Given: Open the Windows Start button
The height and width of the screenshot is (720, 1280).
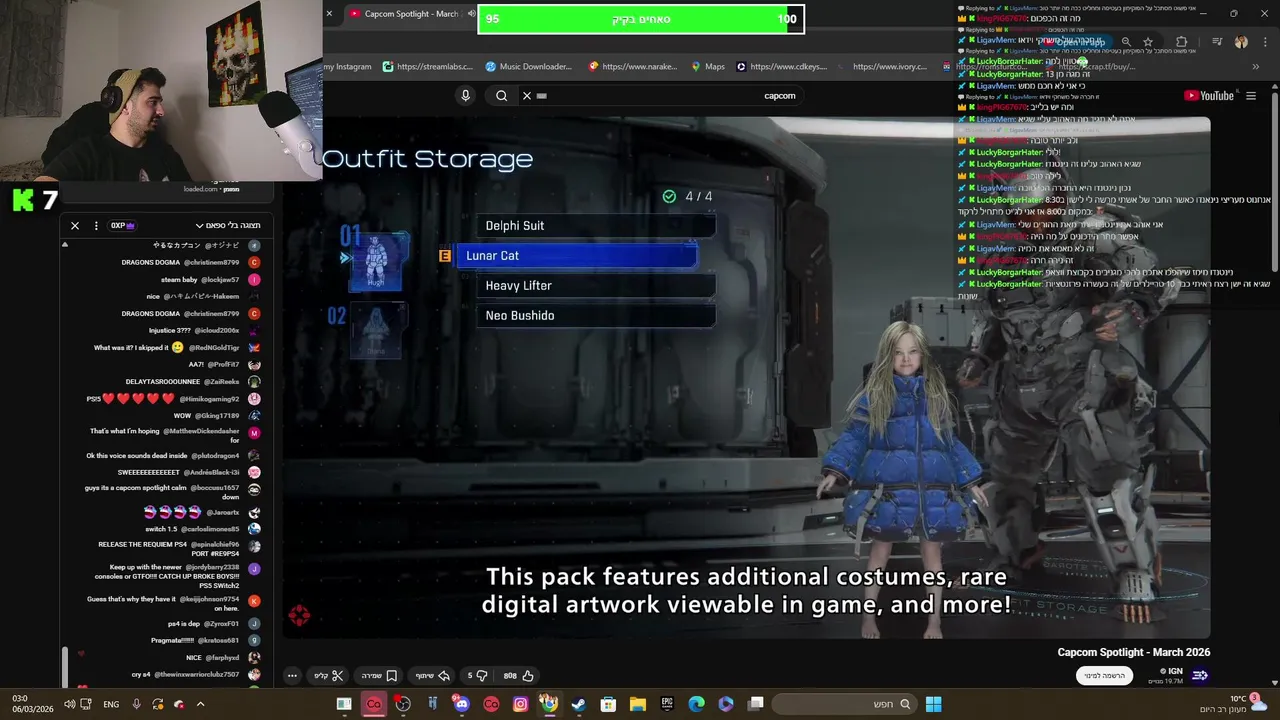Looking at the screenshot, I should 933,704.
